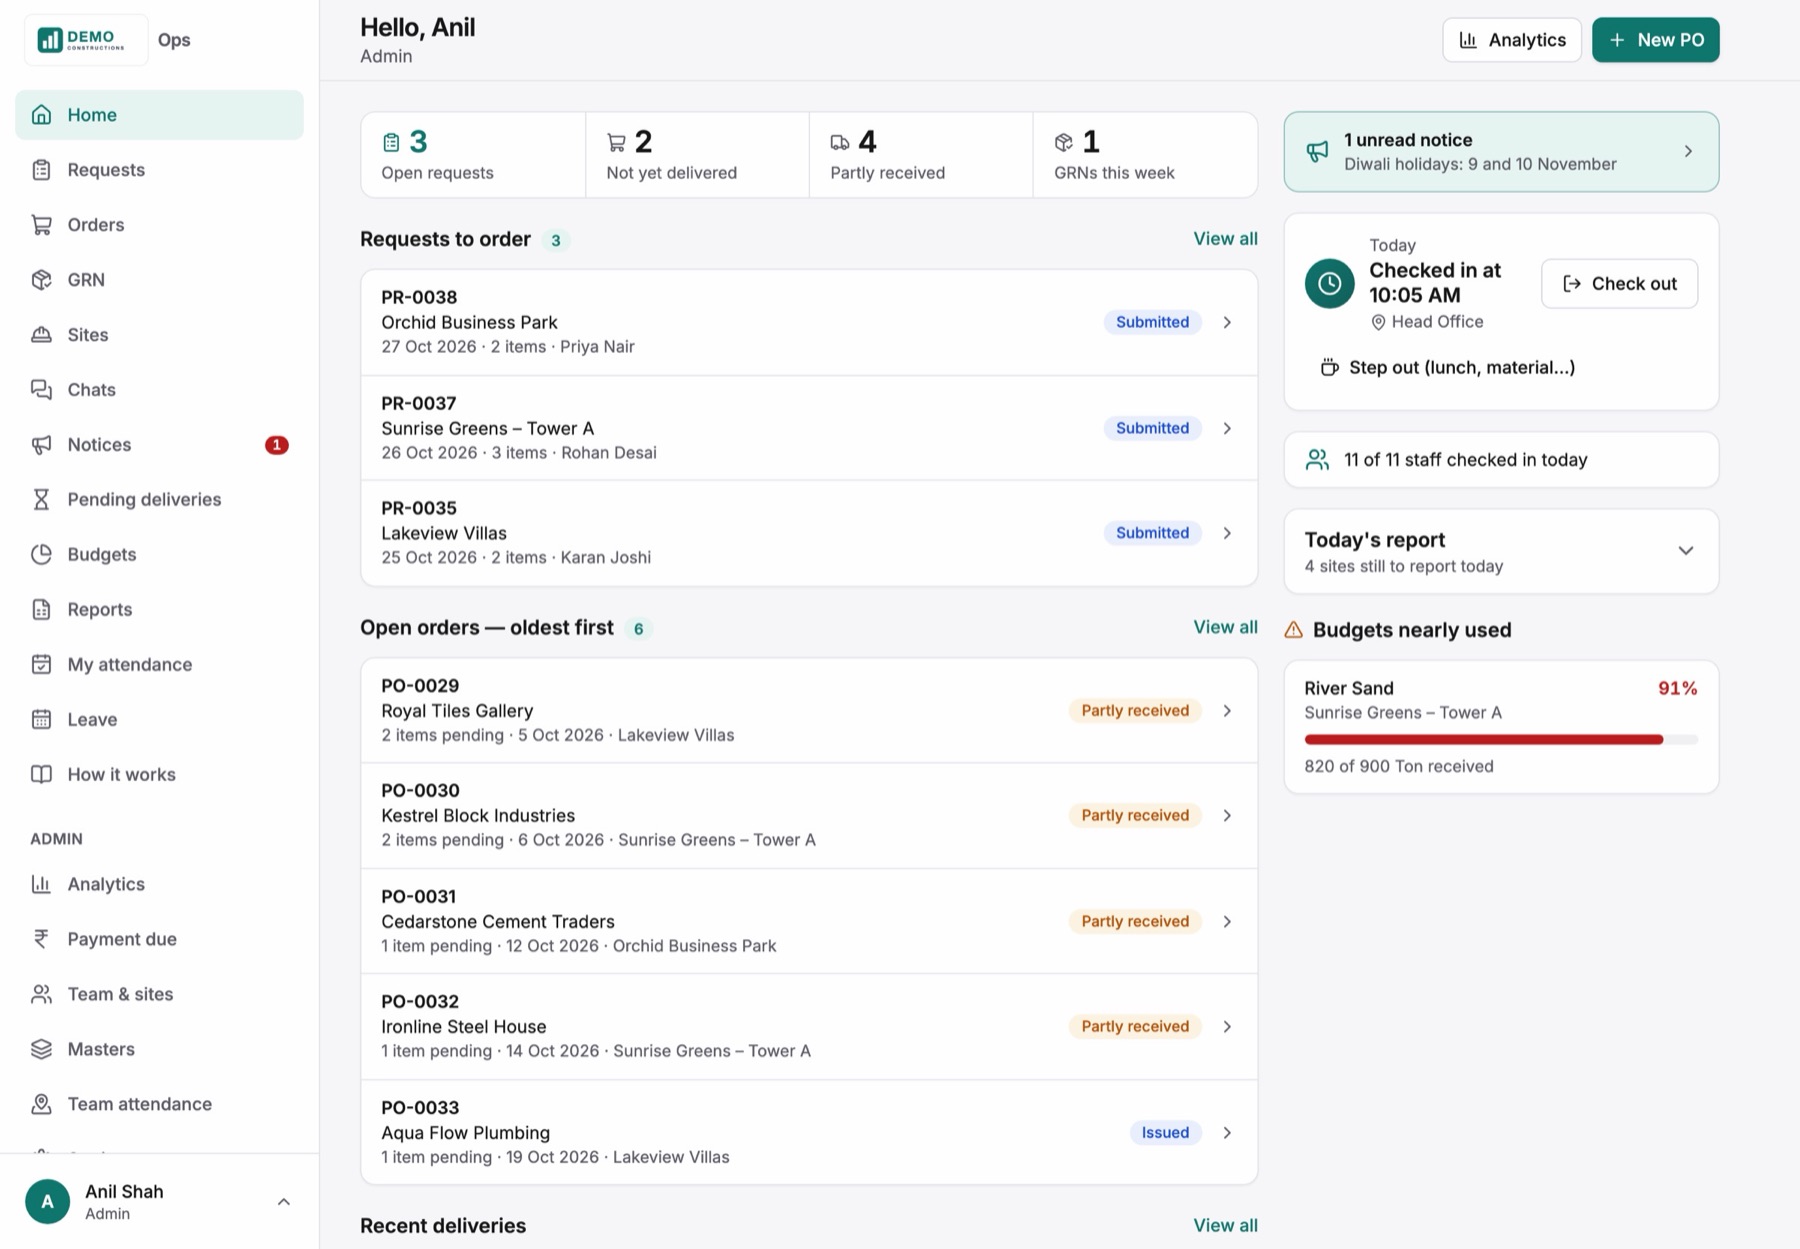Screen dimensions: 1800x1249
Task: Click the Chats speech bubble icon
Action: tap(41, 390)
